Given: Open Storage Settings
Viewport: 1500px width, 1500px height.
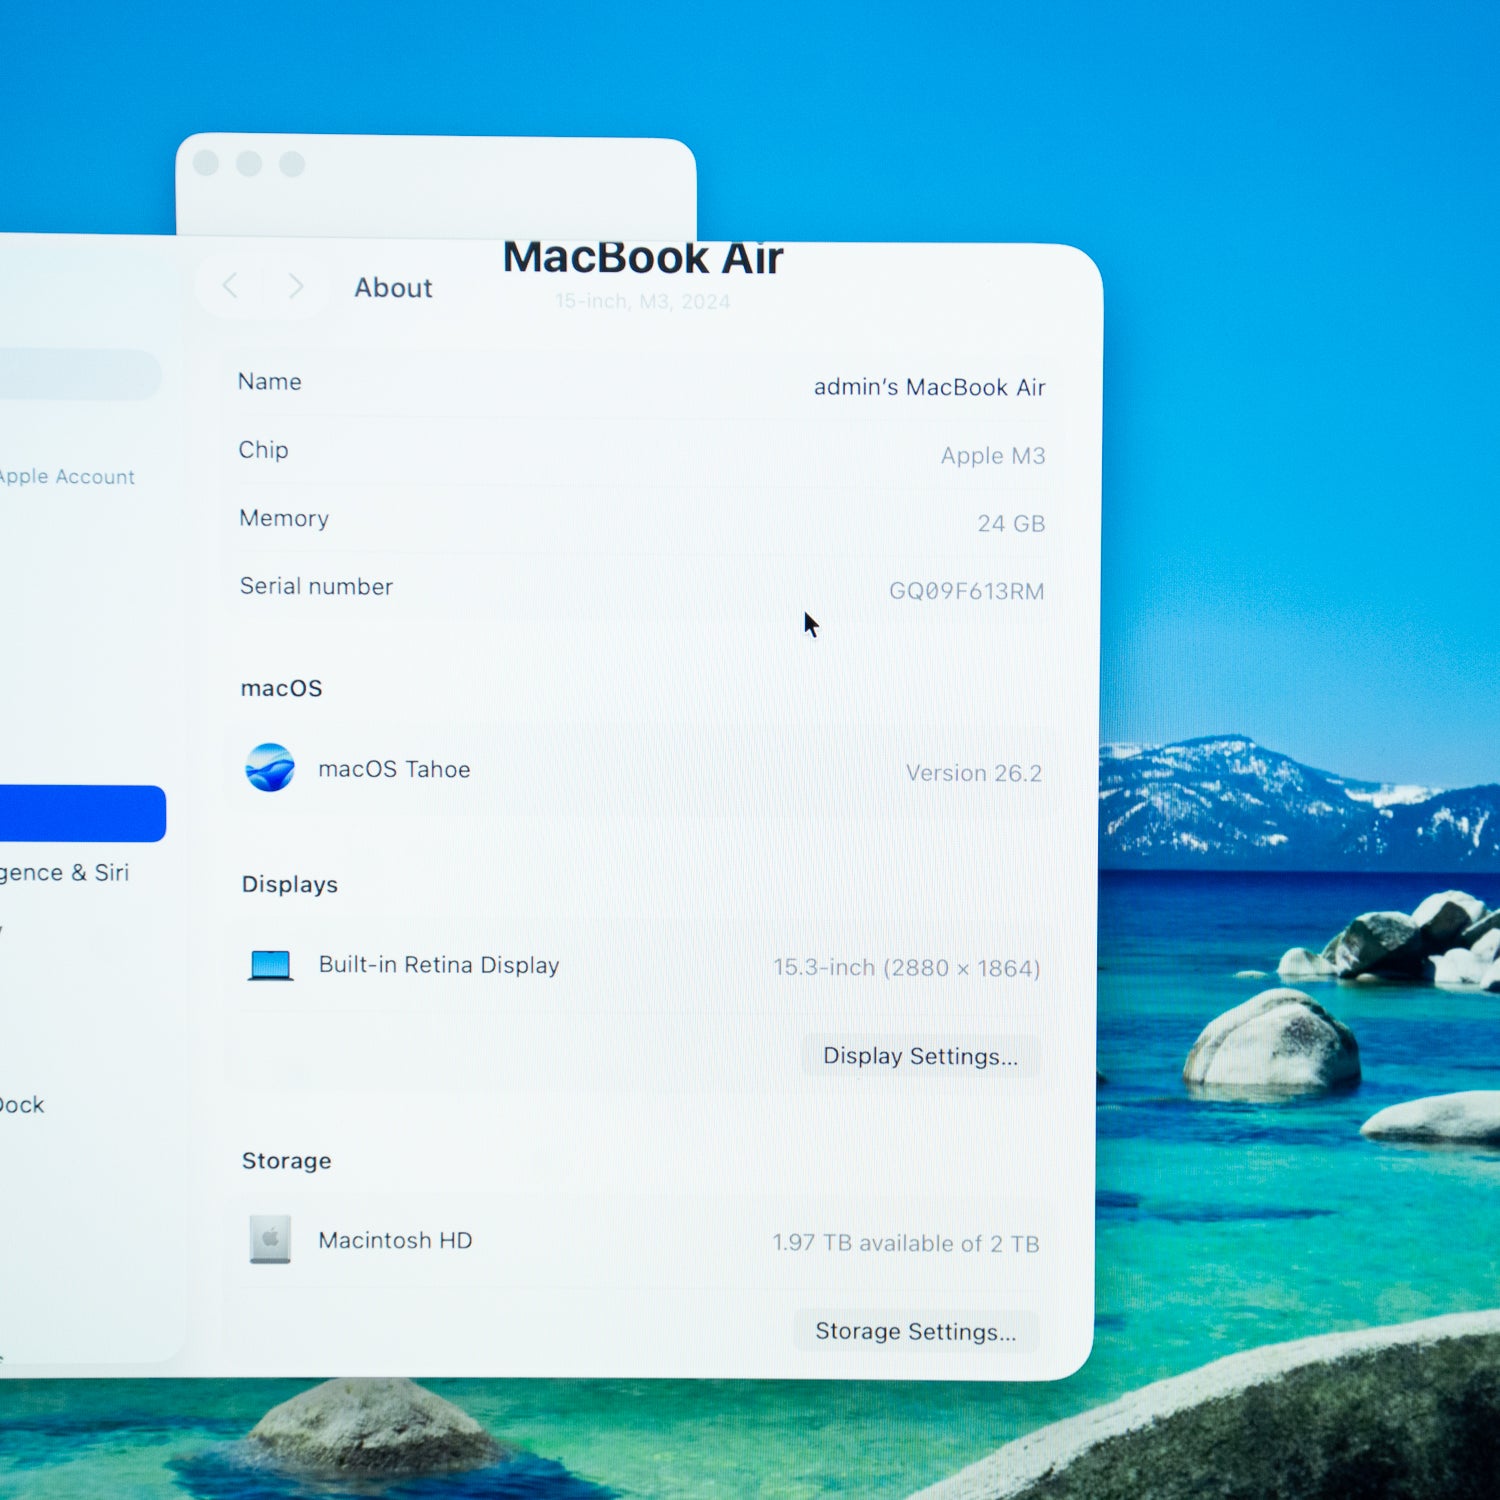Looking at the screenshot, I should click(914, 1331).
